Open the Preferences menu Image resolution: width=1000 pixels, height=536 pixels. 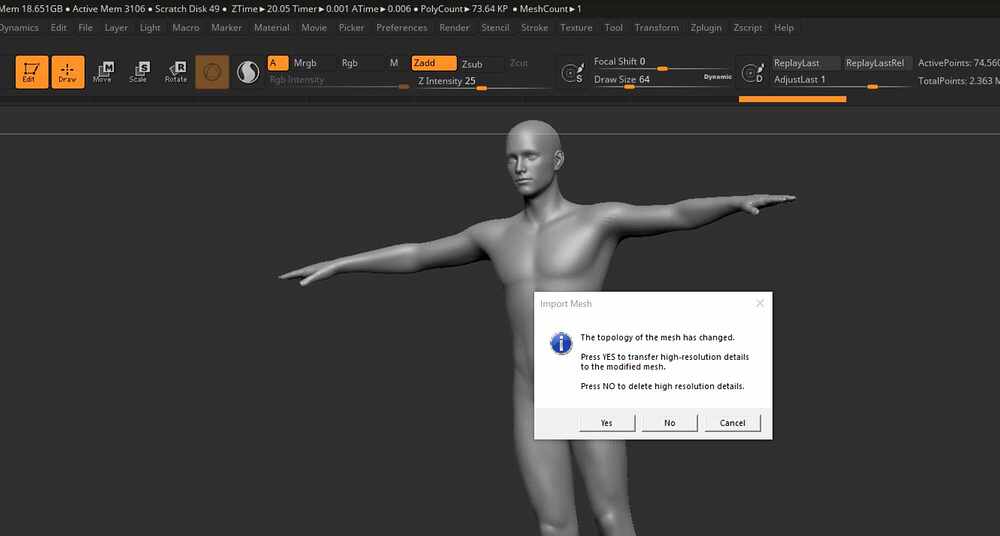(x=402, y=27)
